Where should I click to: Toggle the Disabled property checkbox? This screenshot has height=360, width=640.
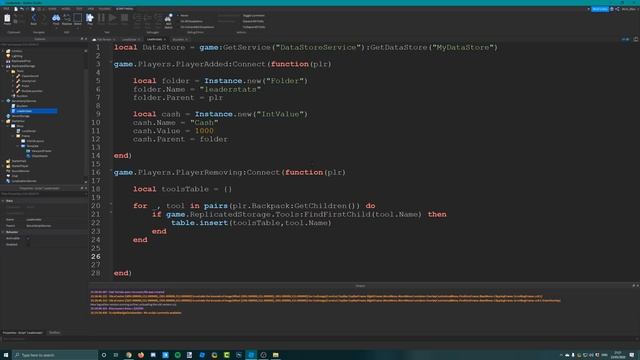coord(28,244)
